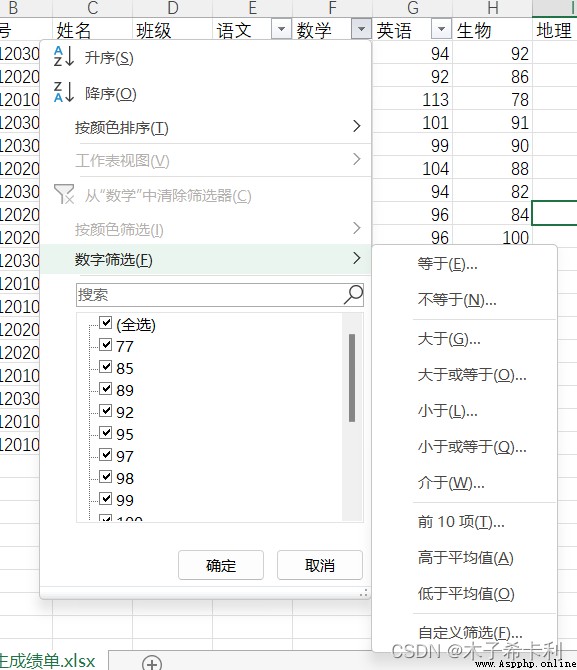Select 升序(S) sort option
This screenshot has height=670, width=577.
click(109, 58)
